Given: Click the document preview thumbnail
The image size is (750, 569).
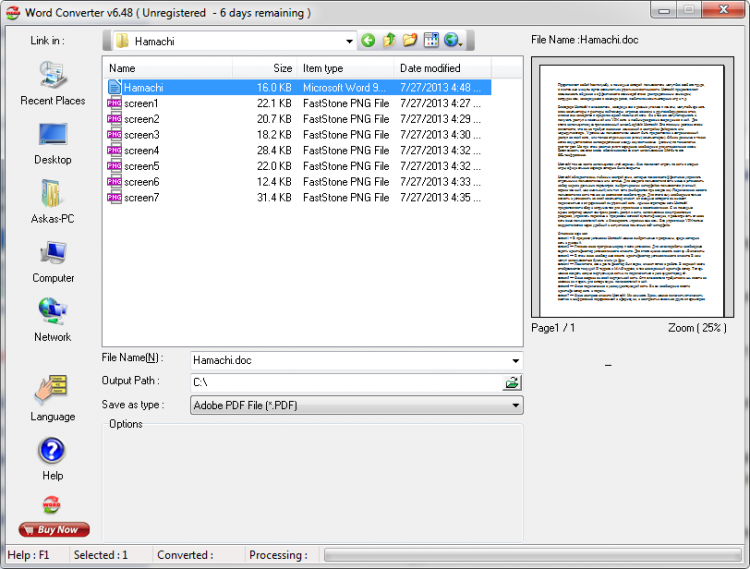Looking at the screenshot, I should coord(632,187).
